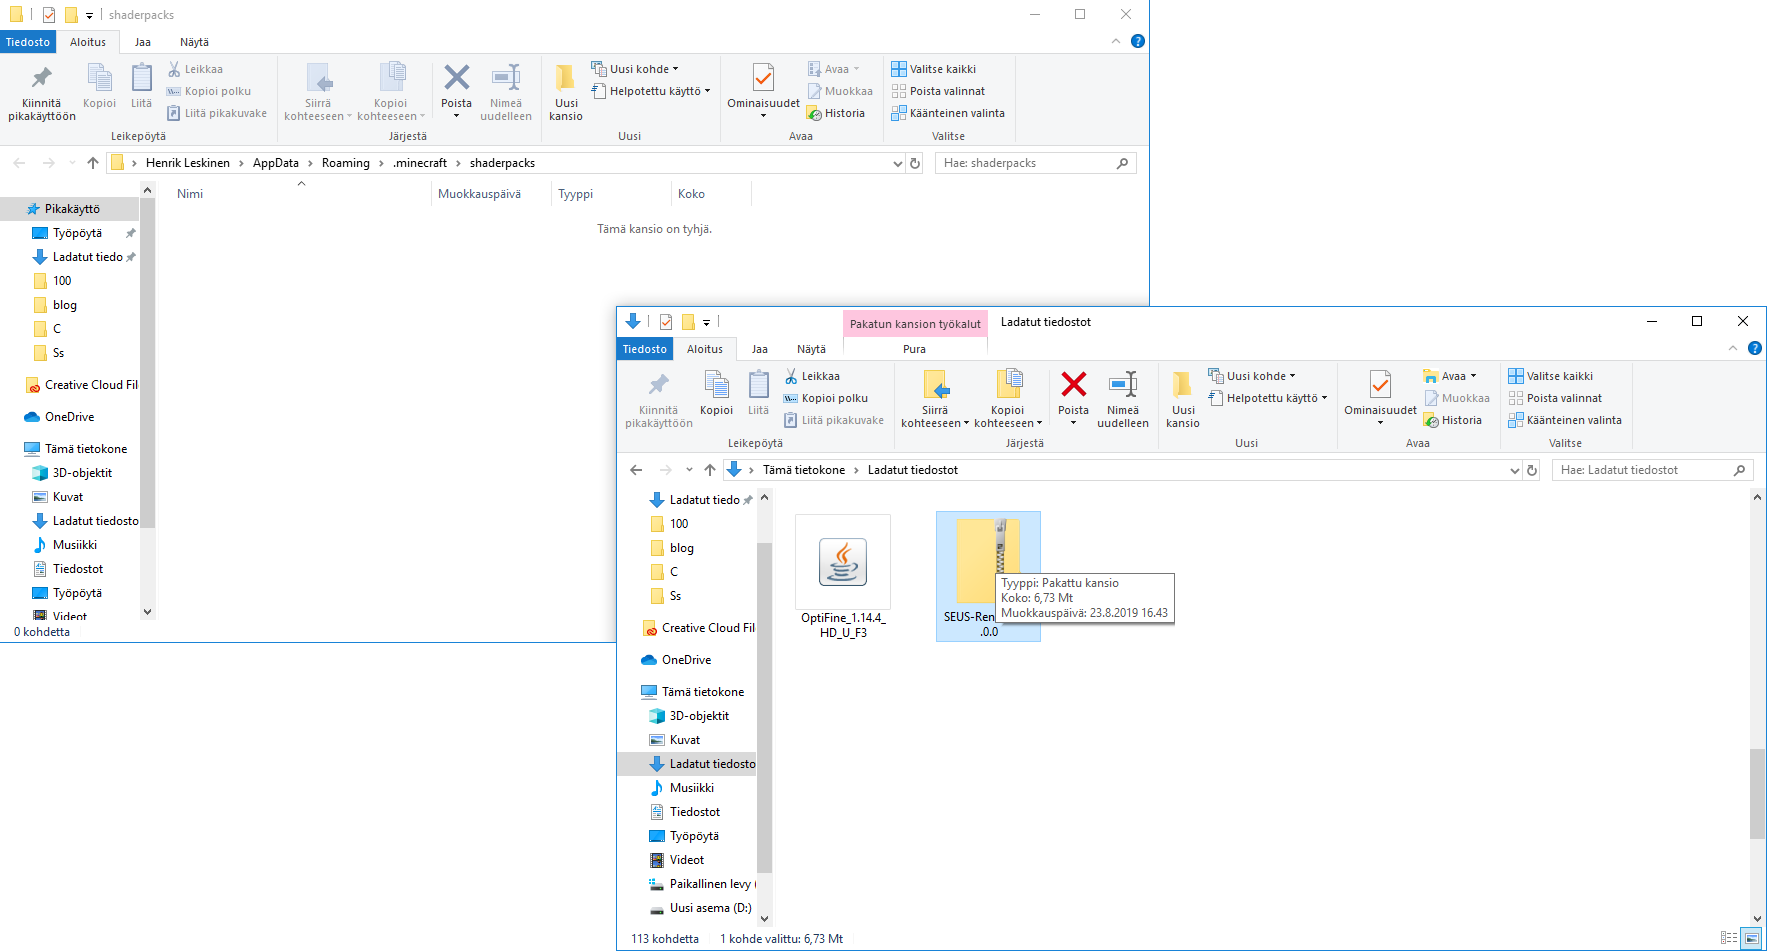Viewport: 1767px width, 951px height.
Task: Open Siirrä kohteeseen dropdown in Ladatut tiedostot
Action: pos(935,417)
